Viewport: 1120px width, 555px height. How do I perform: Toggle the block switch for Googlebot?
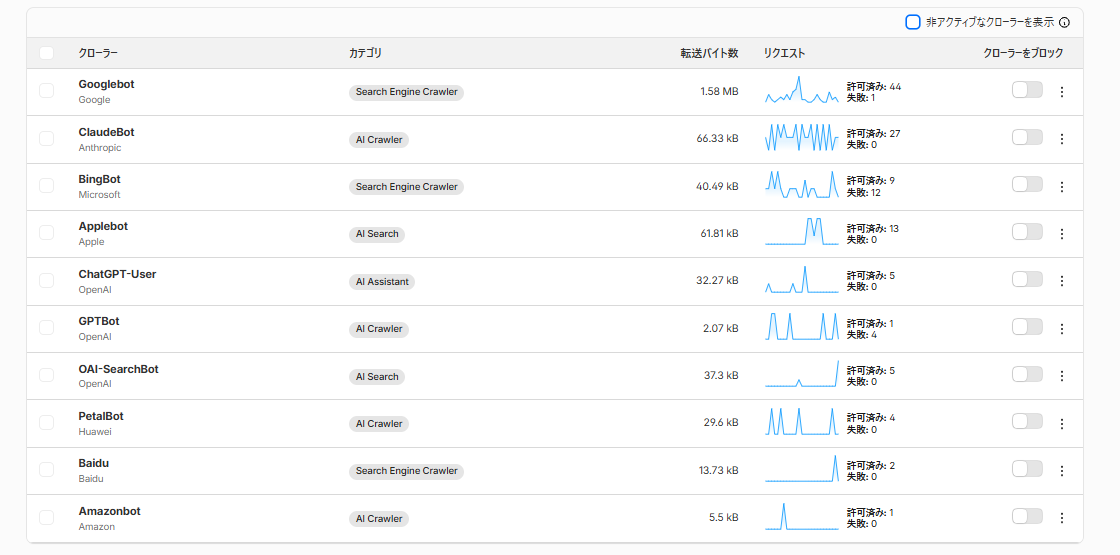point(1027,90)
